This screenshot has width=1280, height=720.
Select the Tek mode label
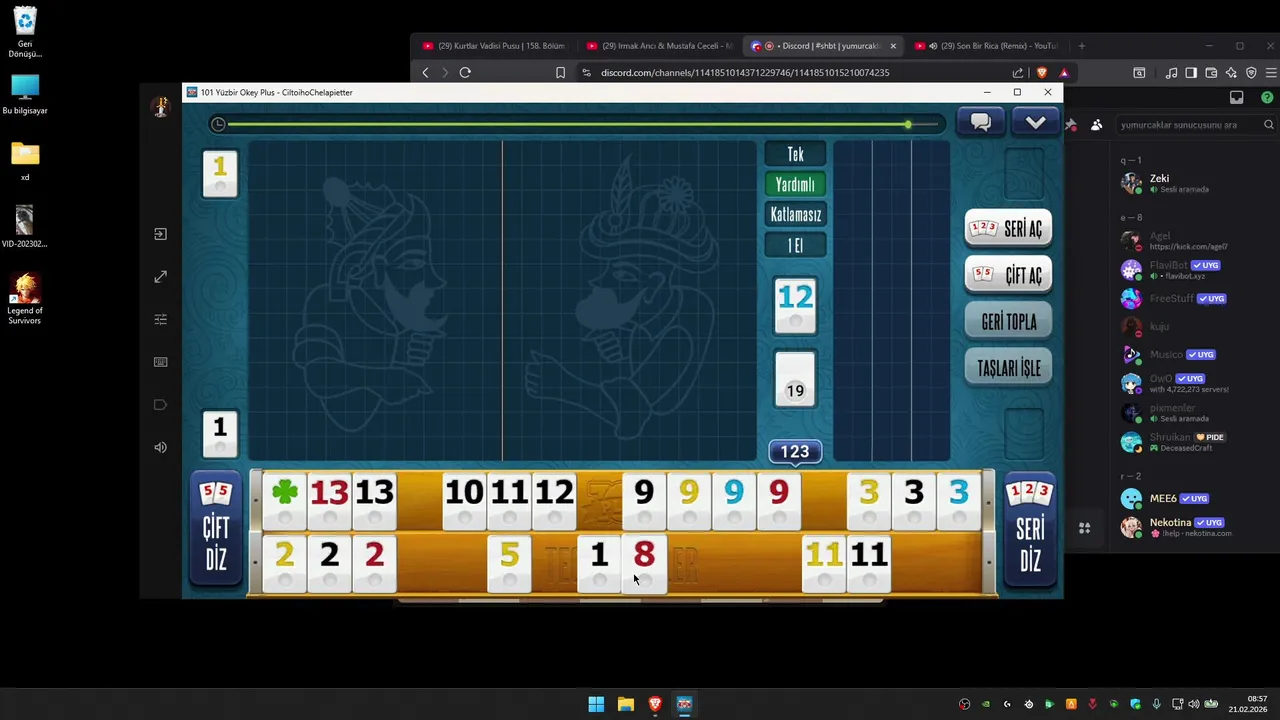pos(795,154)
